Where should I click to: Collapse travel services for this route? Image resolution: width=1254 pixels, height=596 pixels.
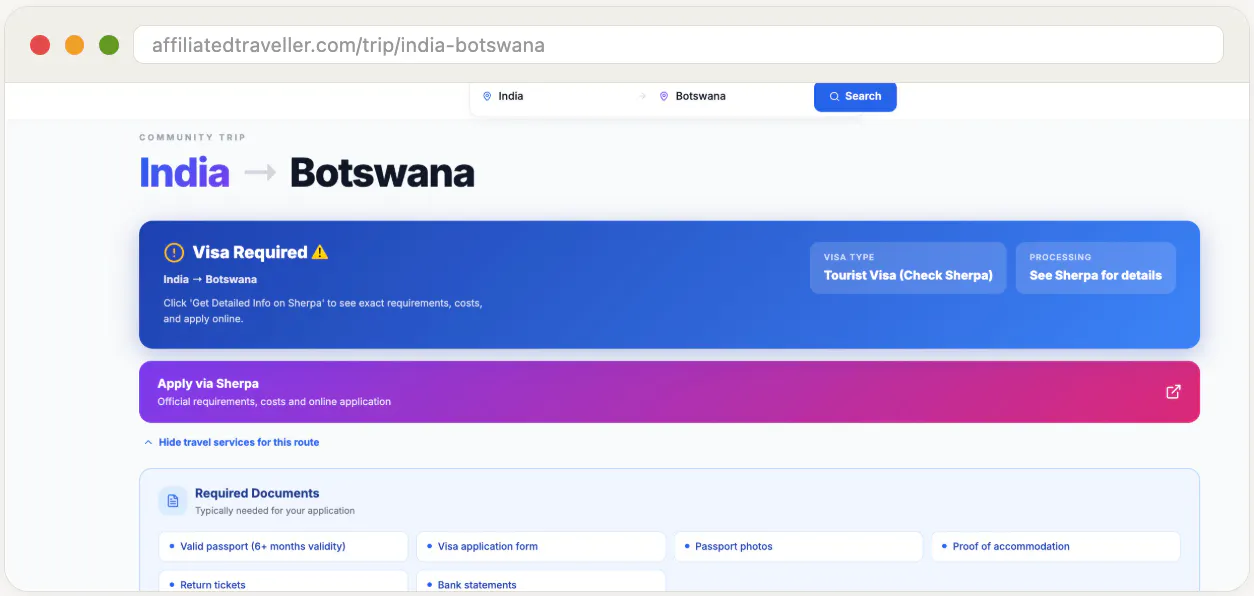231,442
